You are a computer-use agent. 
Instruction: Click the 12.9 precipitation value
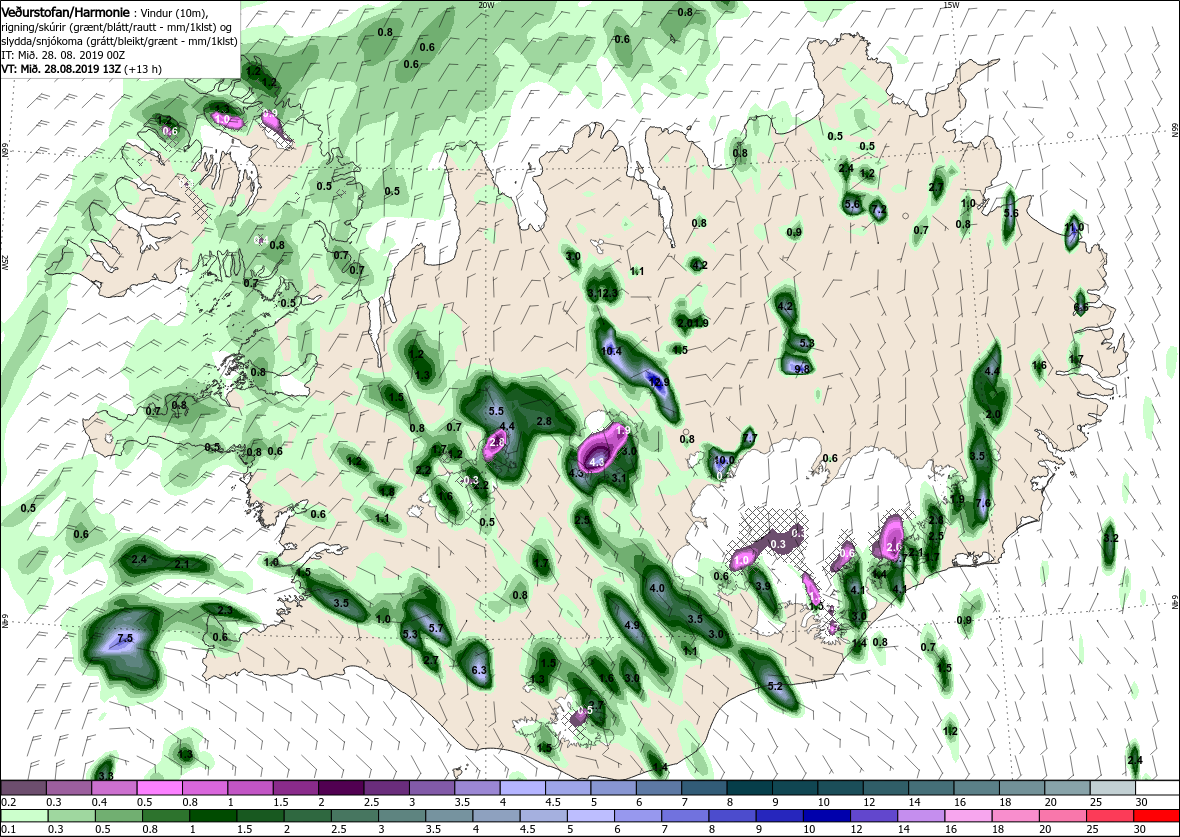pos(658,382)
